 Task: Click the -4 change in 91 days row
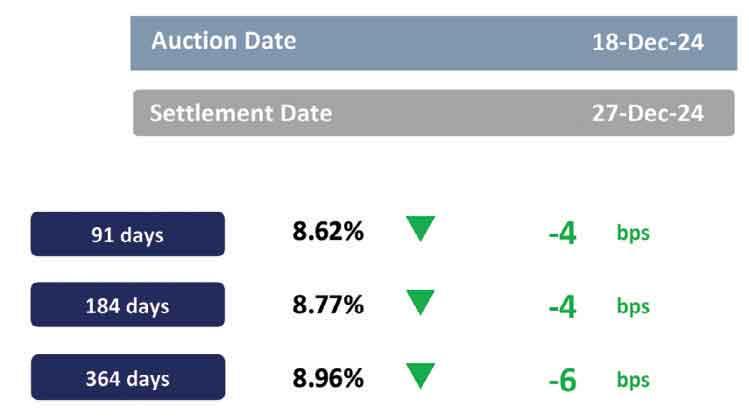562,234
